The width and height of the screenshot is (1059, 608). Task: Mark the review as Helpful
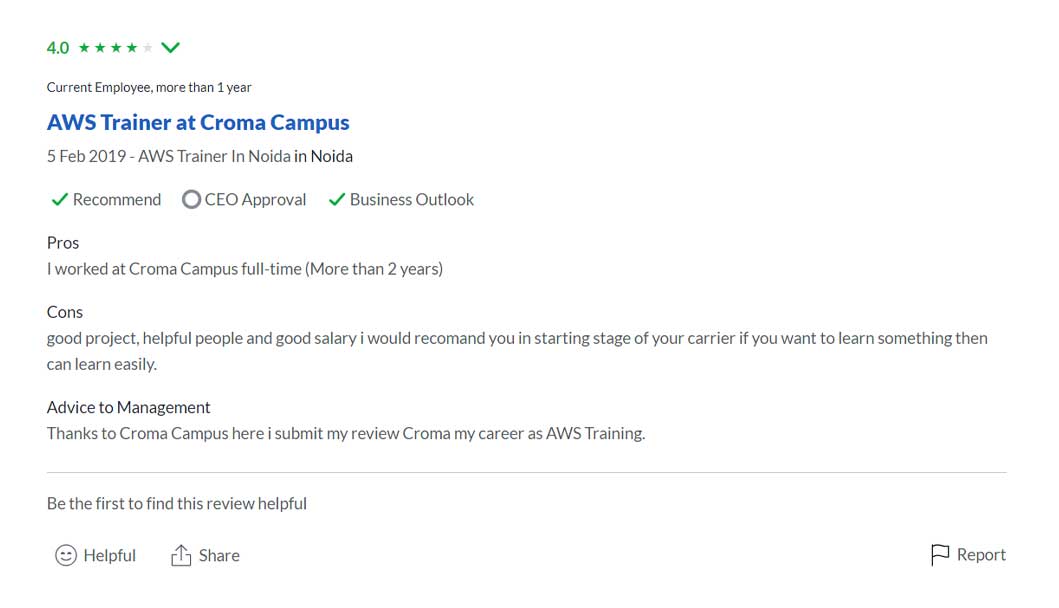coord(109,555)
